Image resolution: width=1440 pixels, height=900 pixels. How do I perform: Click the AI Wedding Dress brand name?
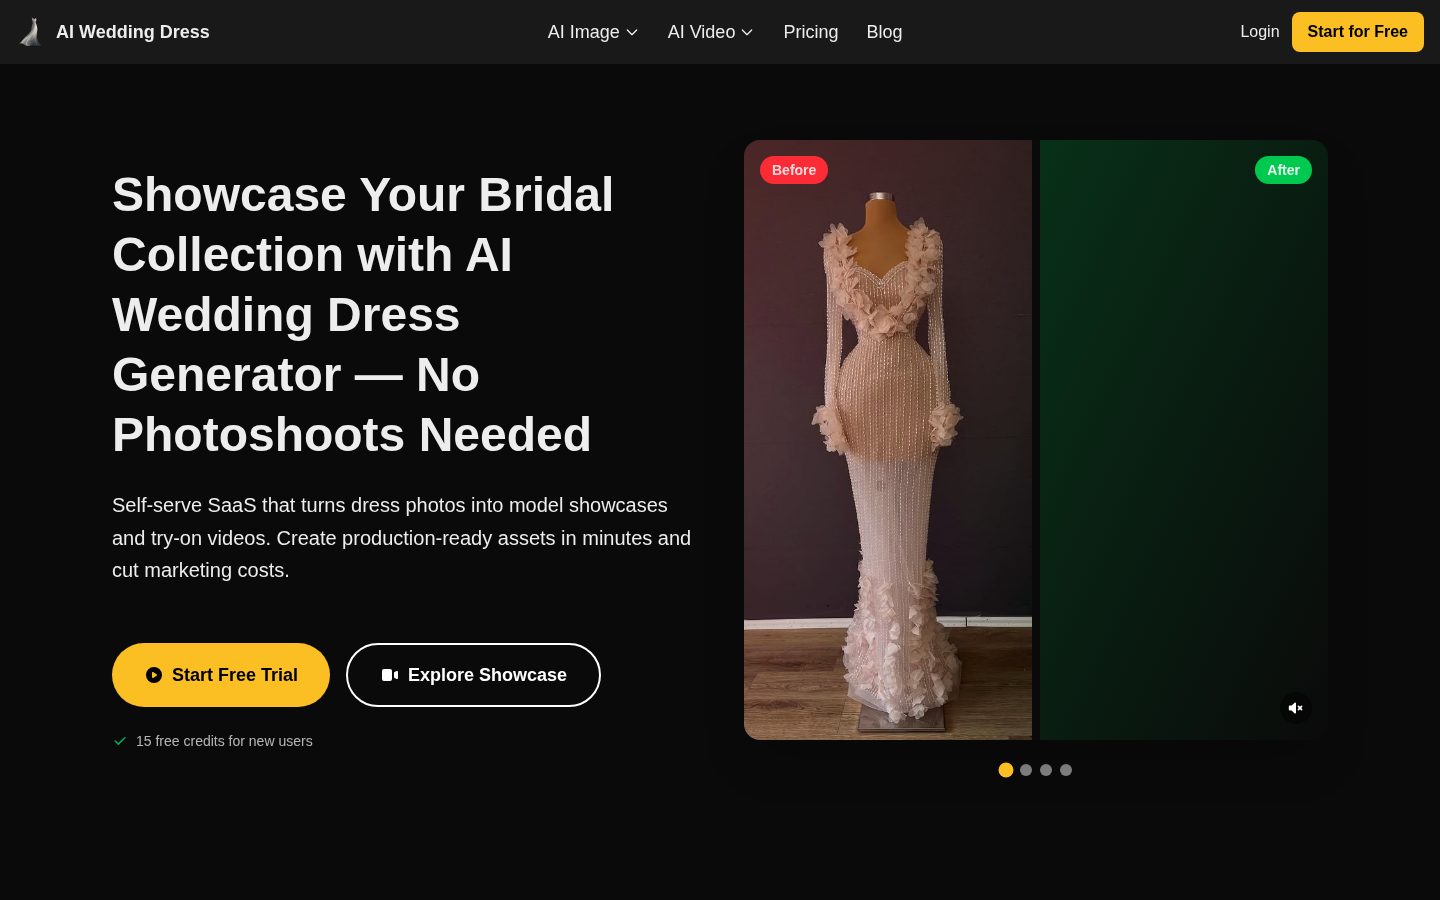133,32
